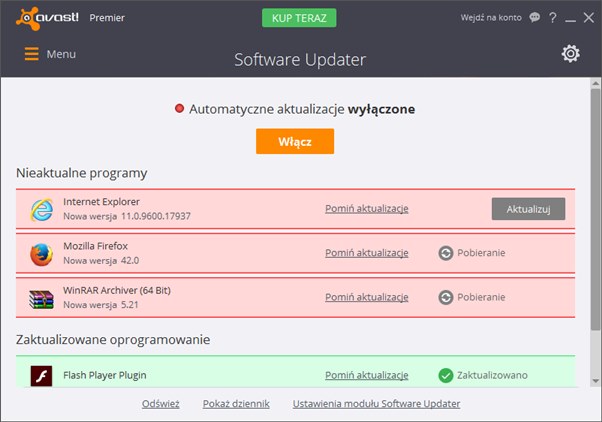602x422 pixels.
Task: Skip Internet Explorer update via Pomiń aktualizacje
Action: [x=367, y=209]
